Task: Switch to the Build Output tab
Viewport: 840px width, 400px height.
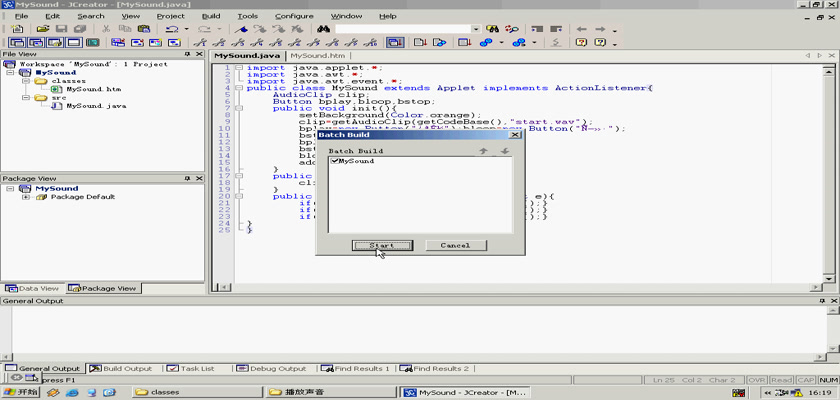Action: (x=122, y=368)
